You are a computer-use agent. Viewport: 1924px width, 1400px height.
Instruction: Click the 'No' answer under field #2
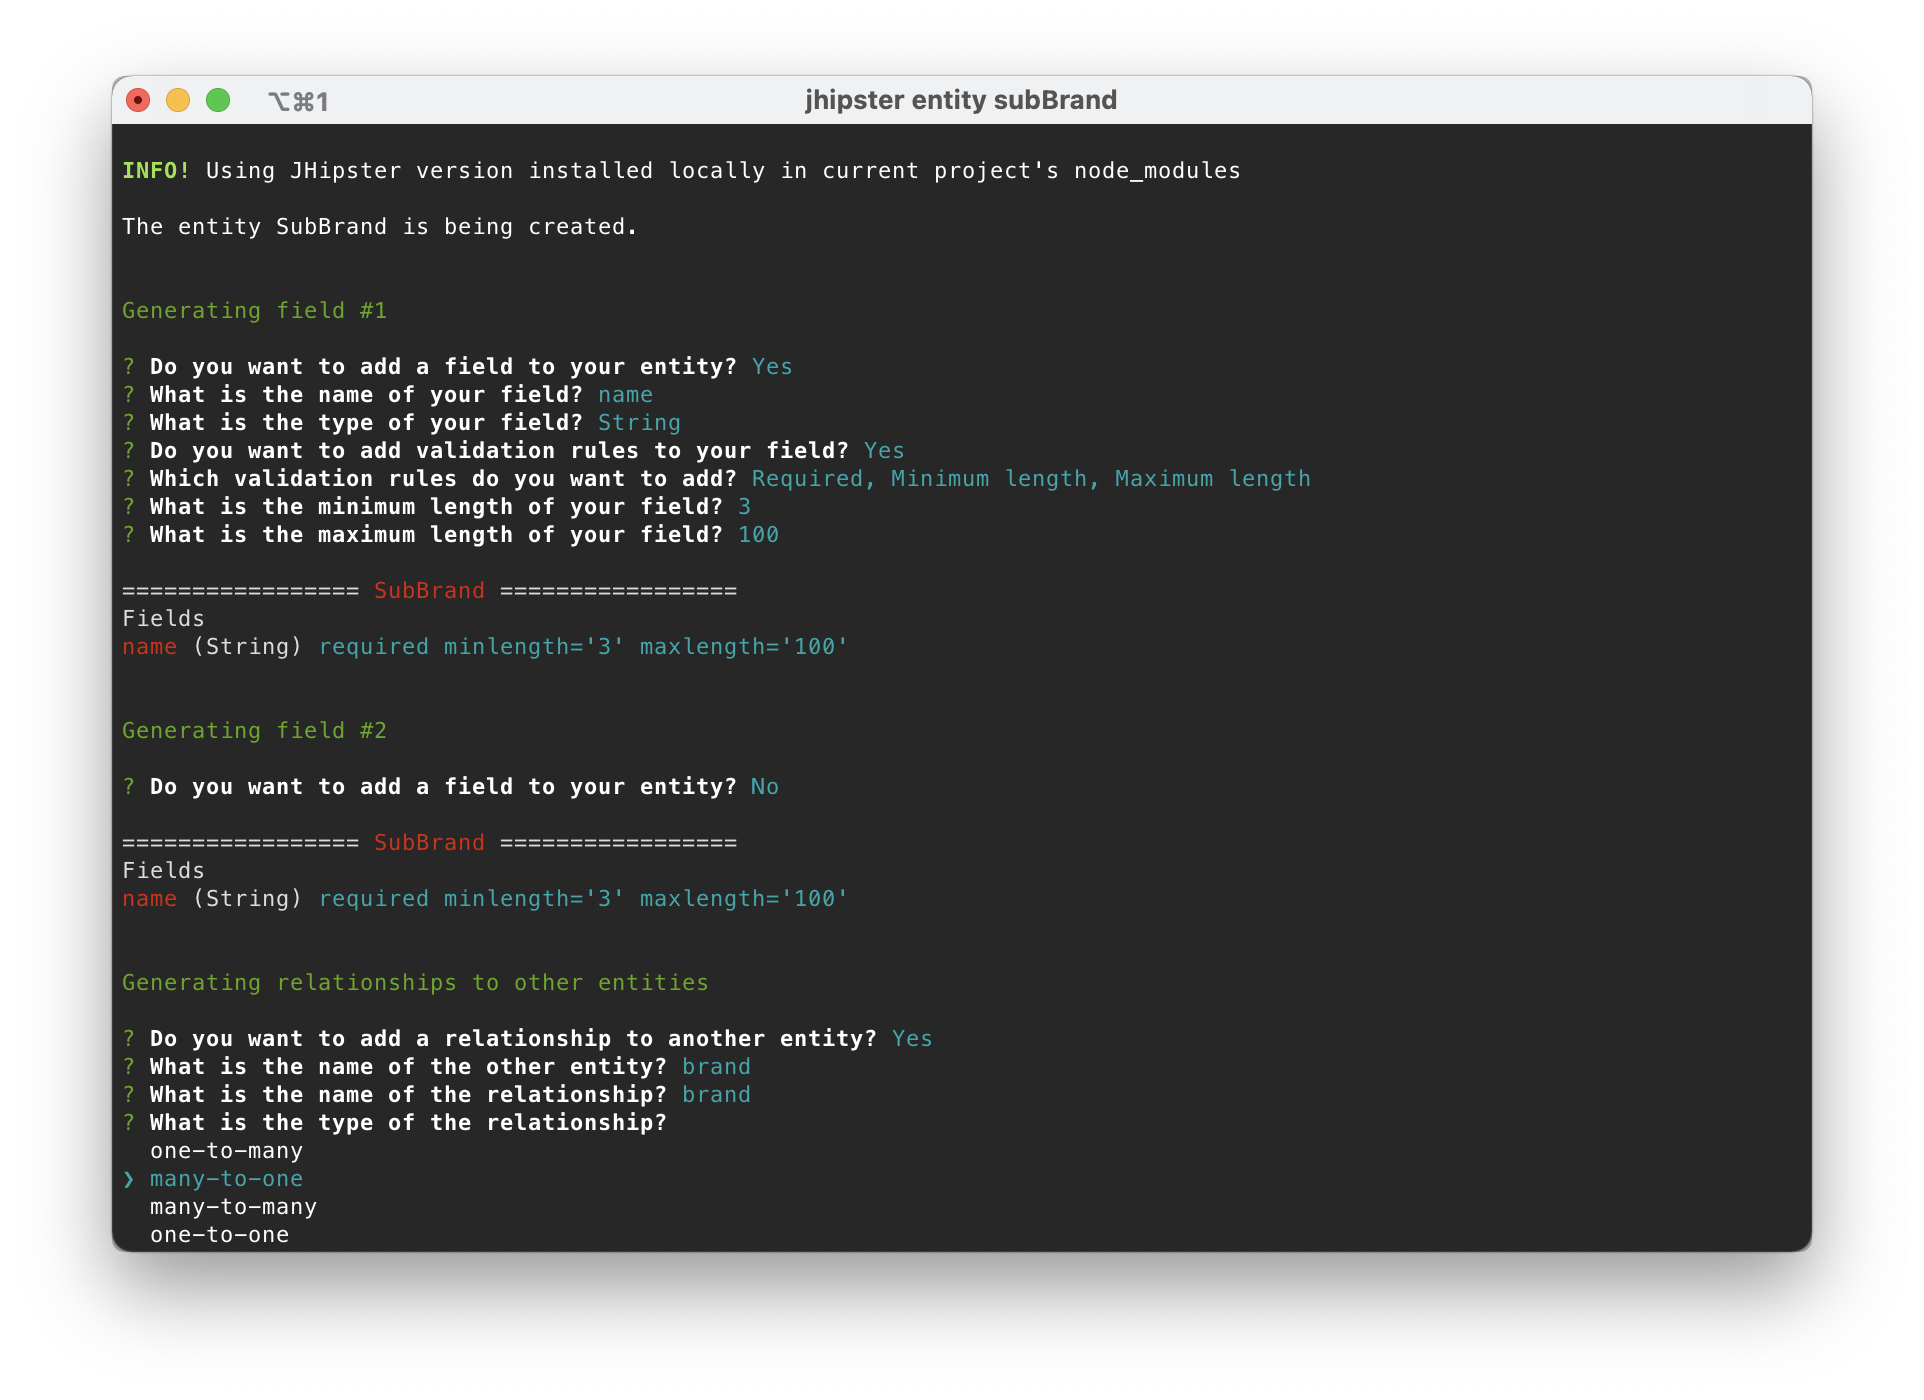(x=765, y=787)
